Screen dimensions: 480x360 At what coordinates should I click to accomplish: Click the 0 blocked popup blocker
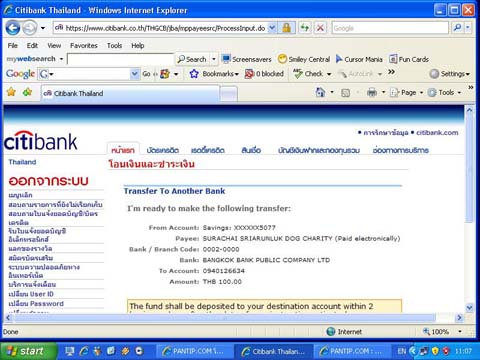pyautogui.click(x=264, y=74)
